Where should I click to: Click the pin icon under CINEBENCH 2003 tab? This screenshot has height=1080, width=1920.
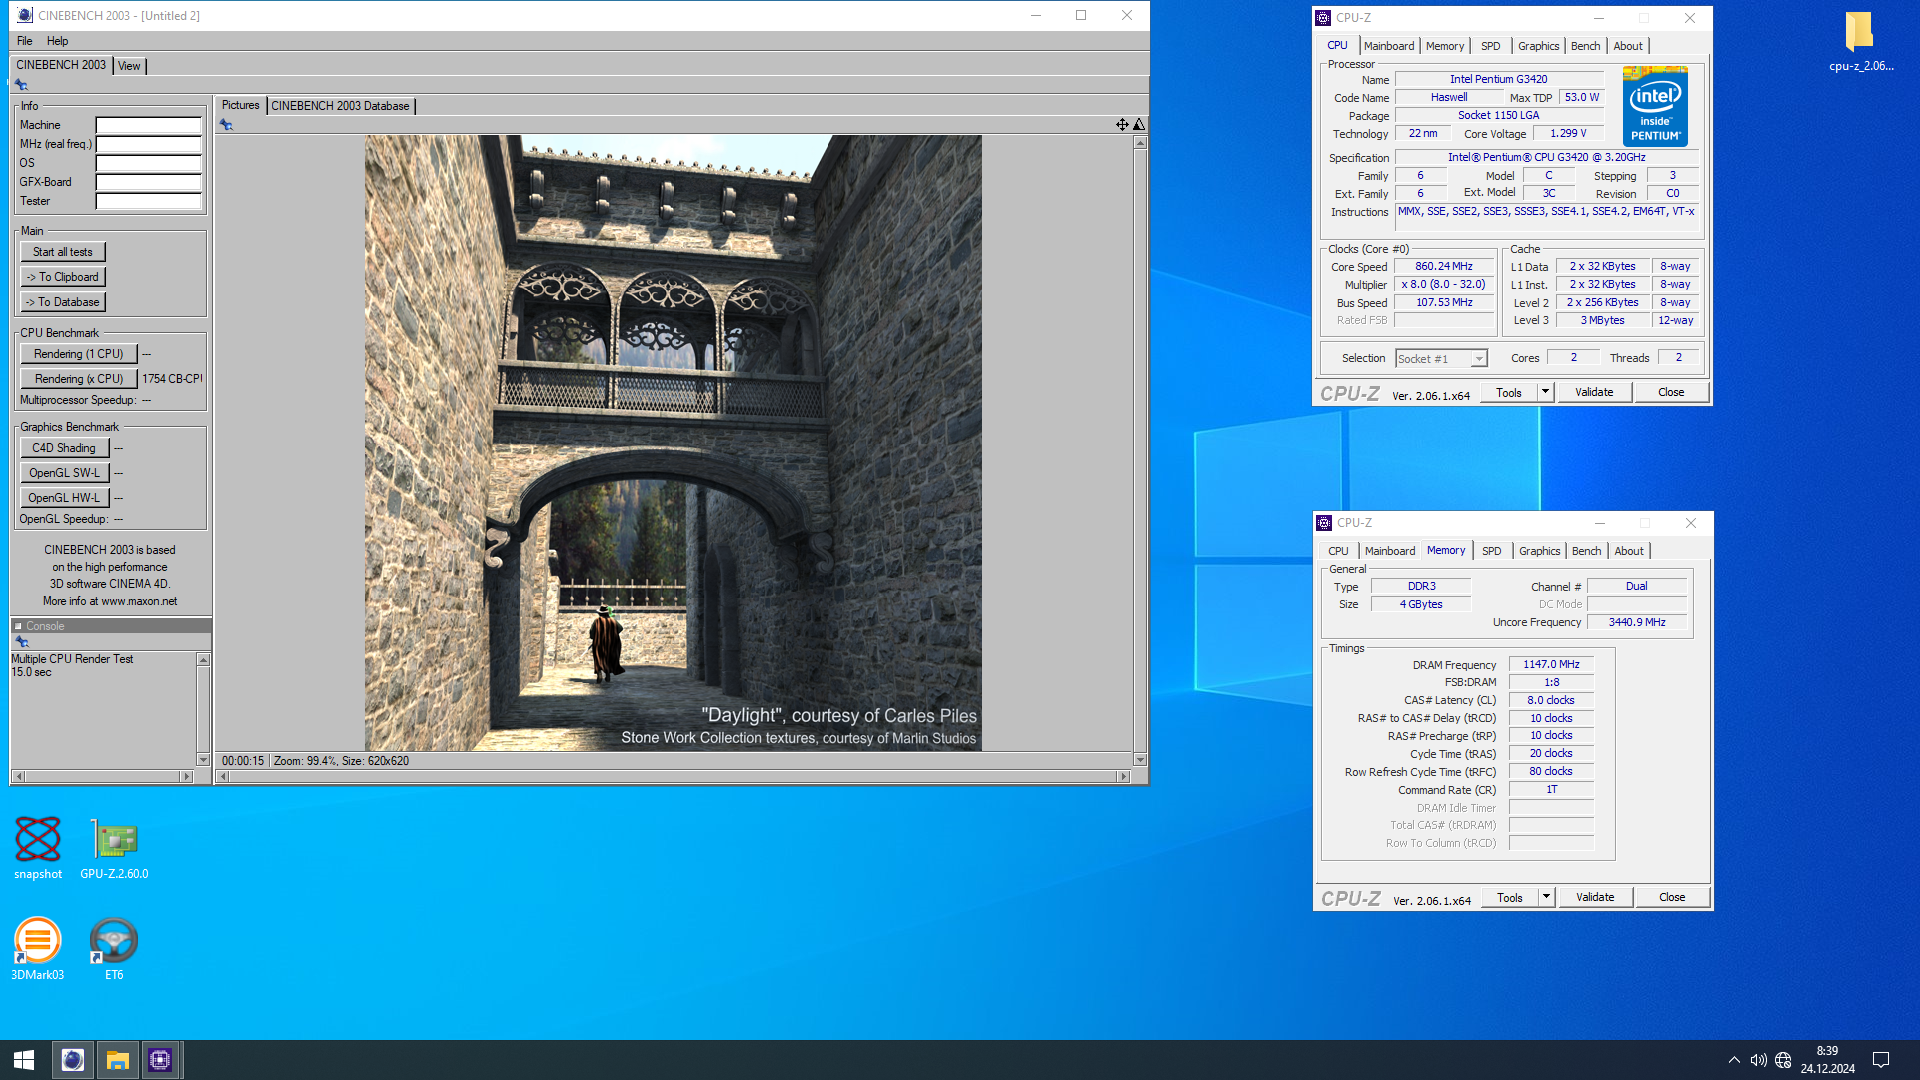pos(21,85)
